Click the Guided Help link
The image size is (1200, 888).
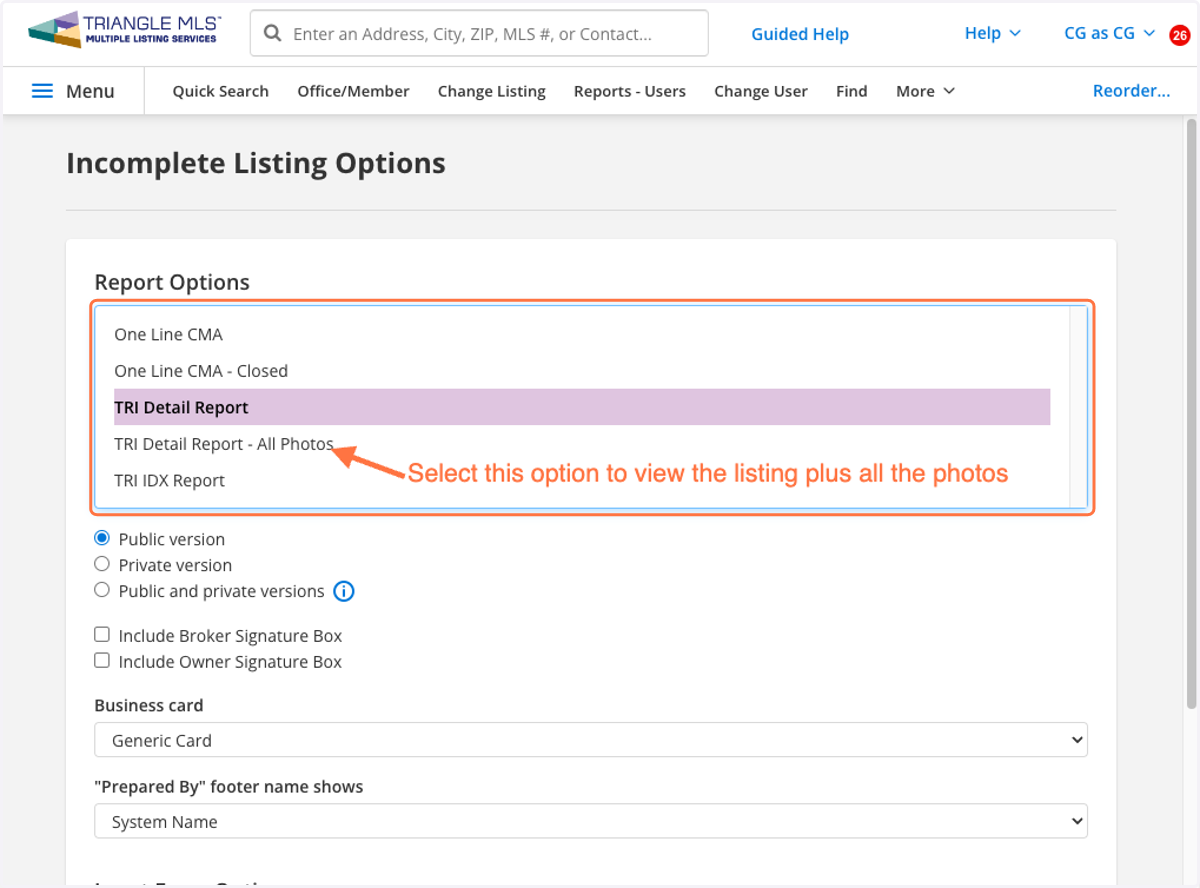(x=800, y=34)
